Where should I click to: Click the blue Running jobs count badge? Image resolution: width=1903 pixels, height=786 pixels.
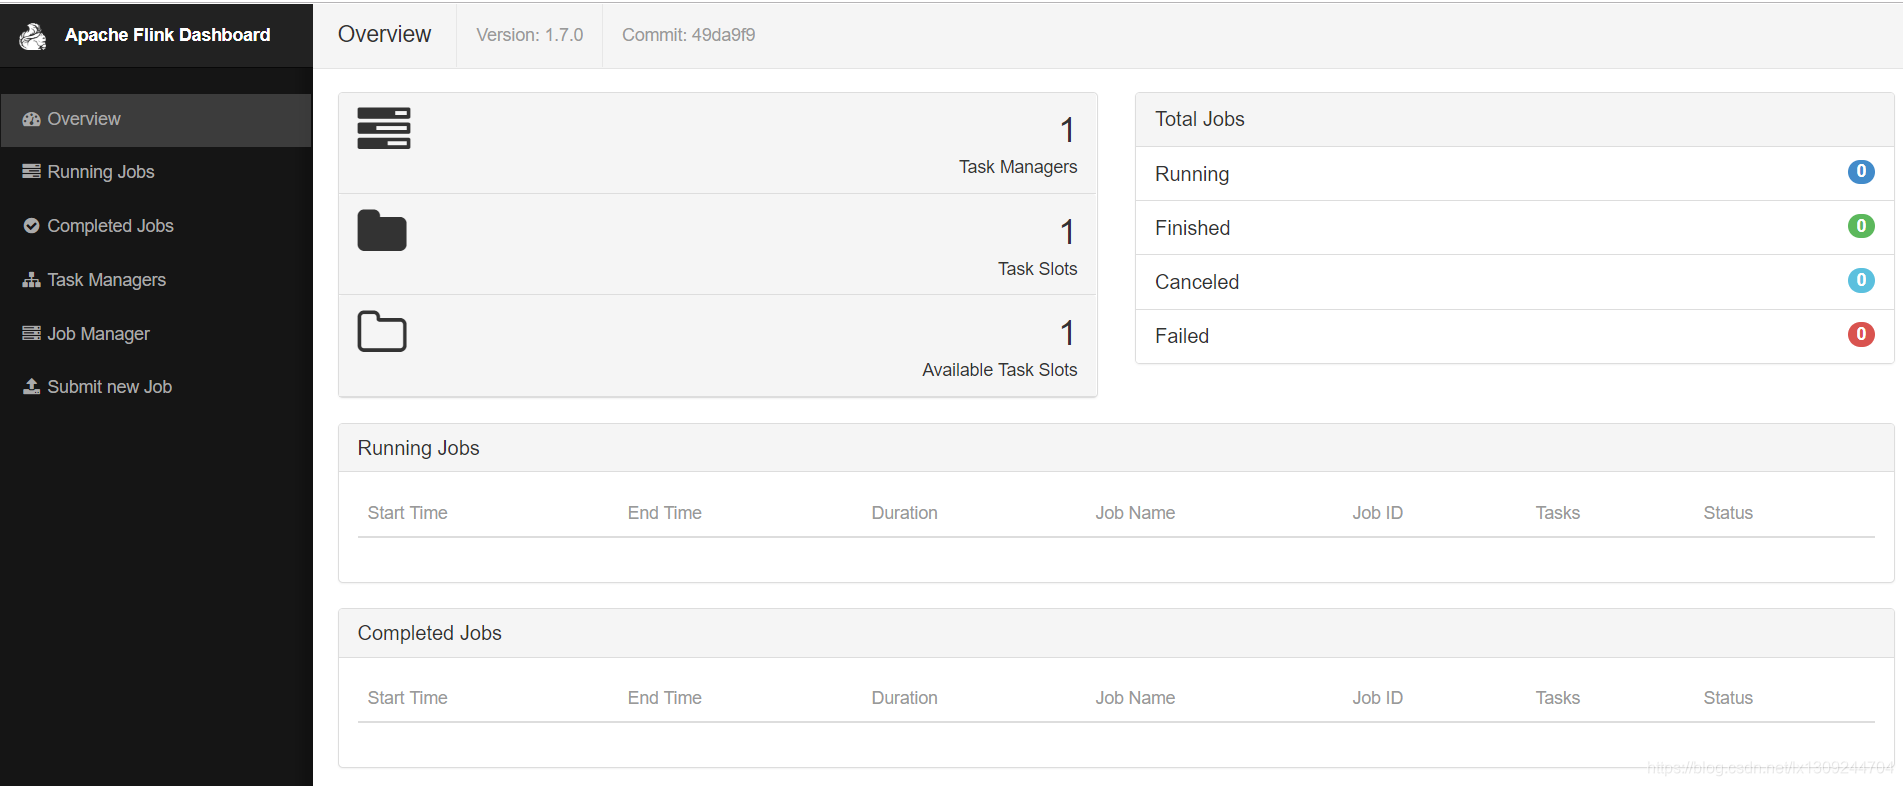coord(1860,172)
